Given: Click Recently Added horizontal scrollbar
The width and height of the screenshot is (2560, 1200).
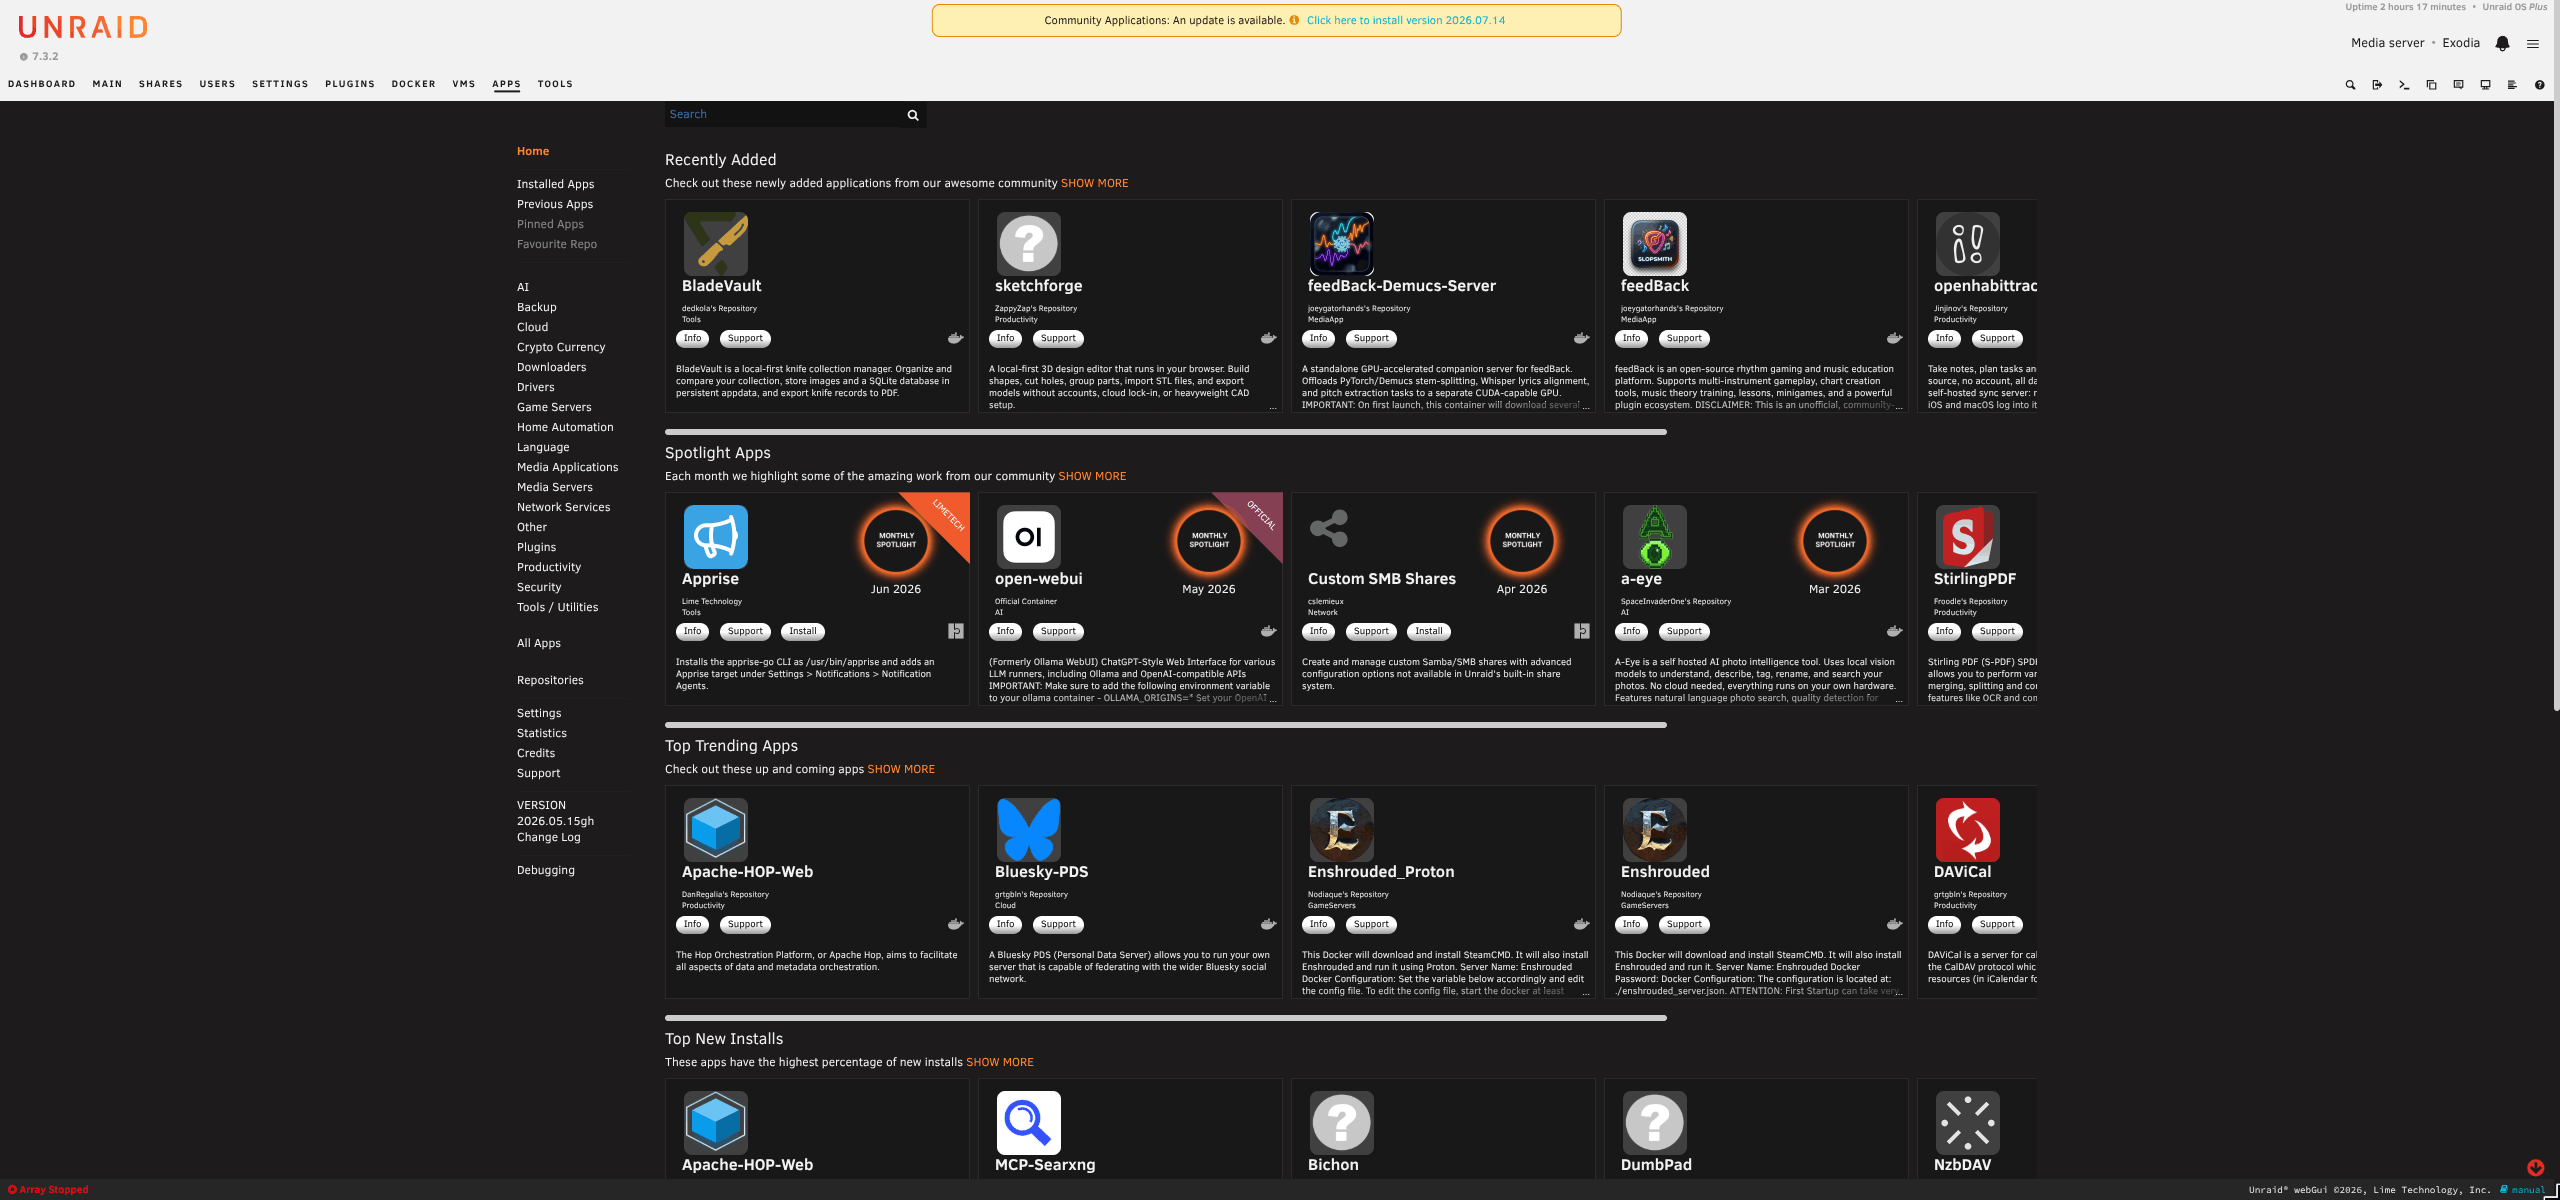Looking at the screenshot, I should 1165,432.
